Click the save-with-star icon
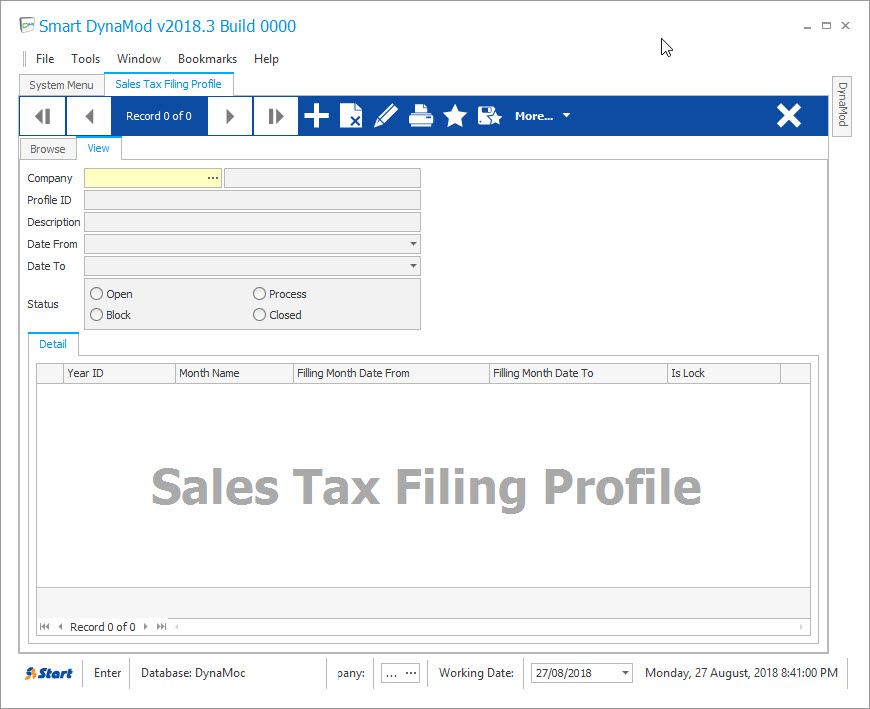The image size is (870, 709). point(489,116)
